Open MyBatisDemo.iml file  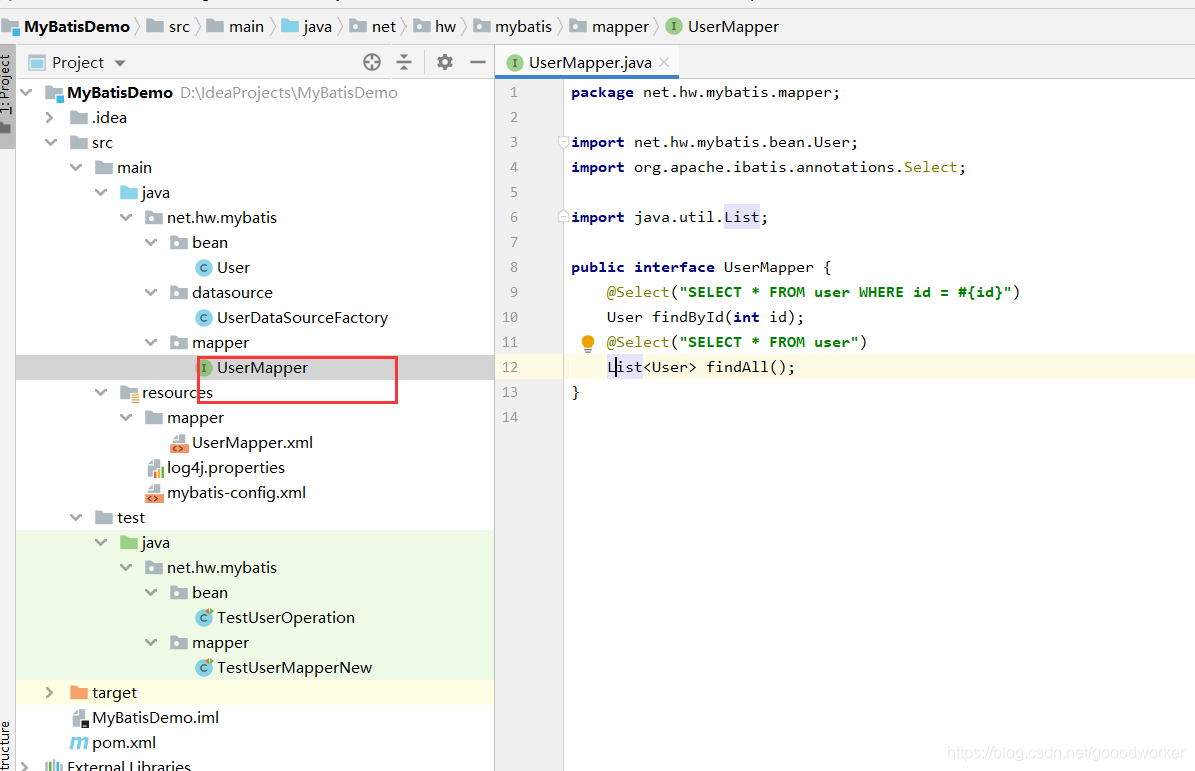(155, 718)
